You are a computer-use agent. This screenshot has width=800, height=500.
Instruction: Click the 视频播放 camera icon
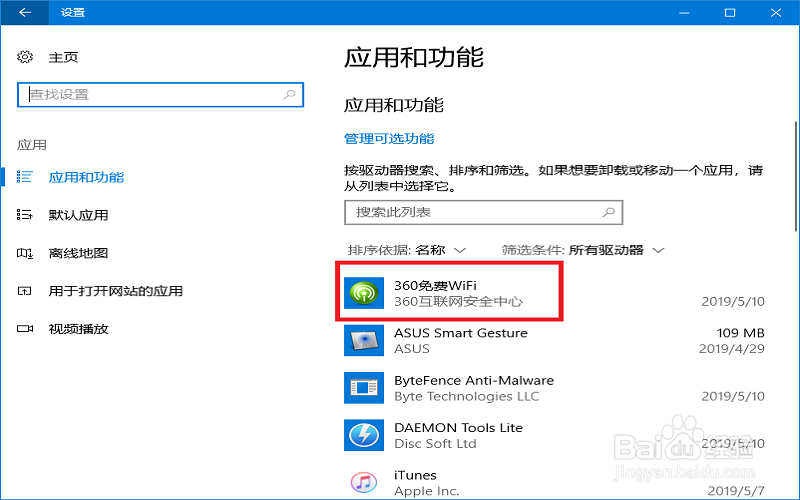pos(24,329)
